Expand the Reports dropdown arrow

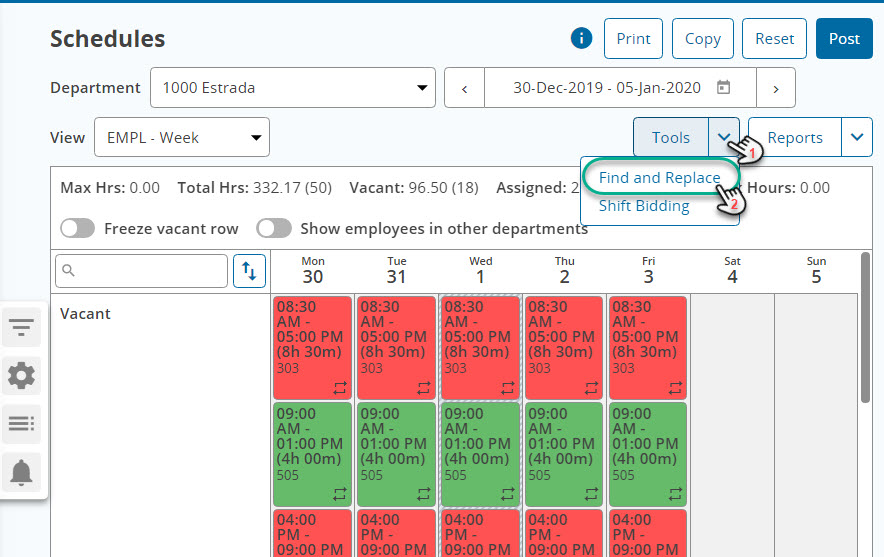click(857, 137)
